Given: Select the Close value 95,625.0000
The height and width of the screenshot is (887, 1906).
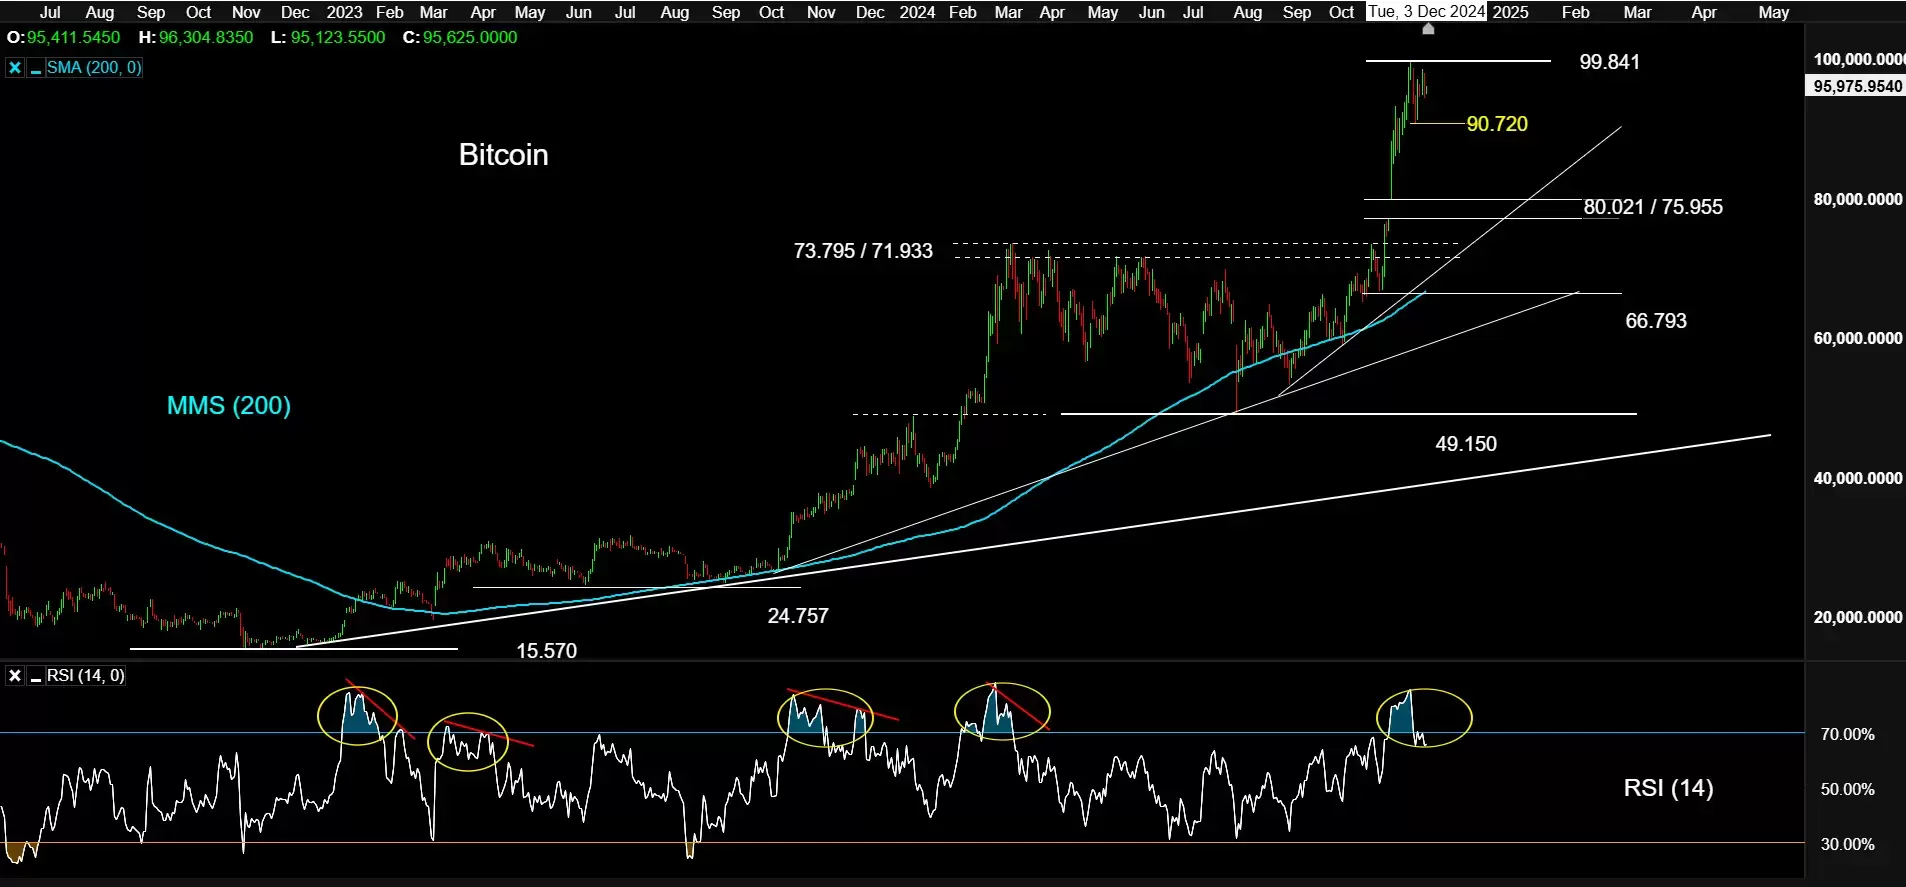Looking at the screenshot, I should tap(470, 37).
